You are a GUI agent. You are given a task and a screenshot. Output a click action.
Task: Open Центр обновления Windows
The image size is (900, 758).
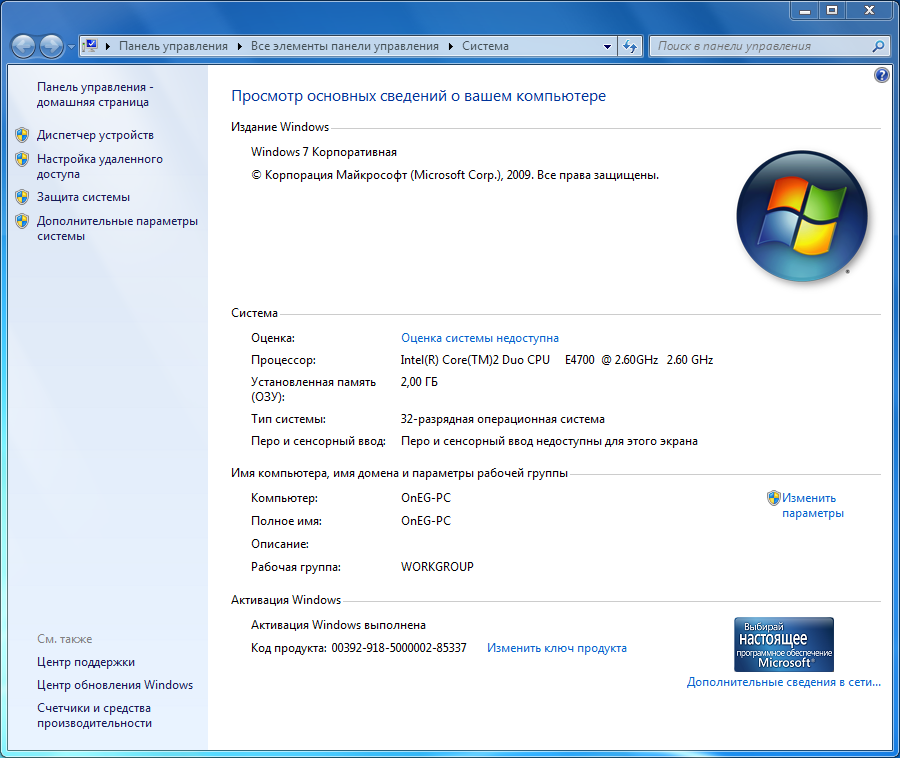click(115, 685)
